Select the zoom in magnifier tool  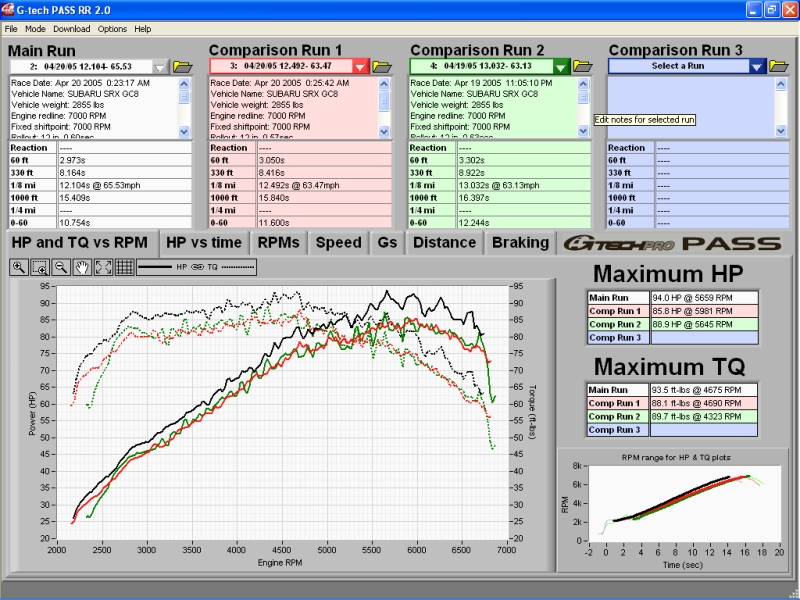point(20,267)
